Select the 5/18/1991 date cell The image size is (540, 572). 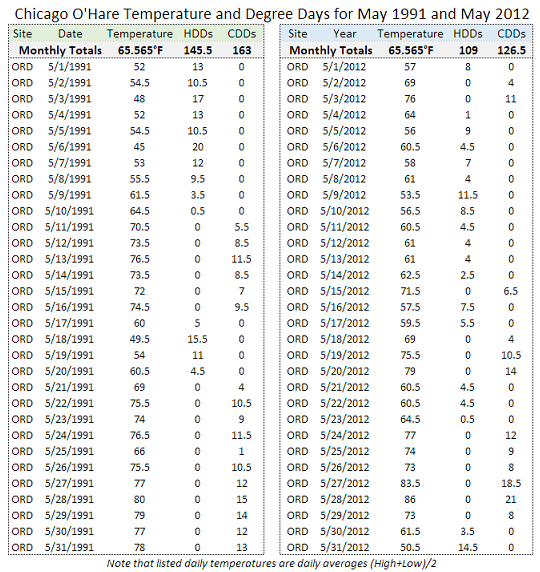(69, 339)
